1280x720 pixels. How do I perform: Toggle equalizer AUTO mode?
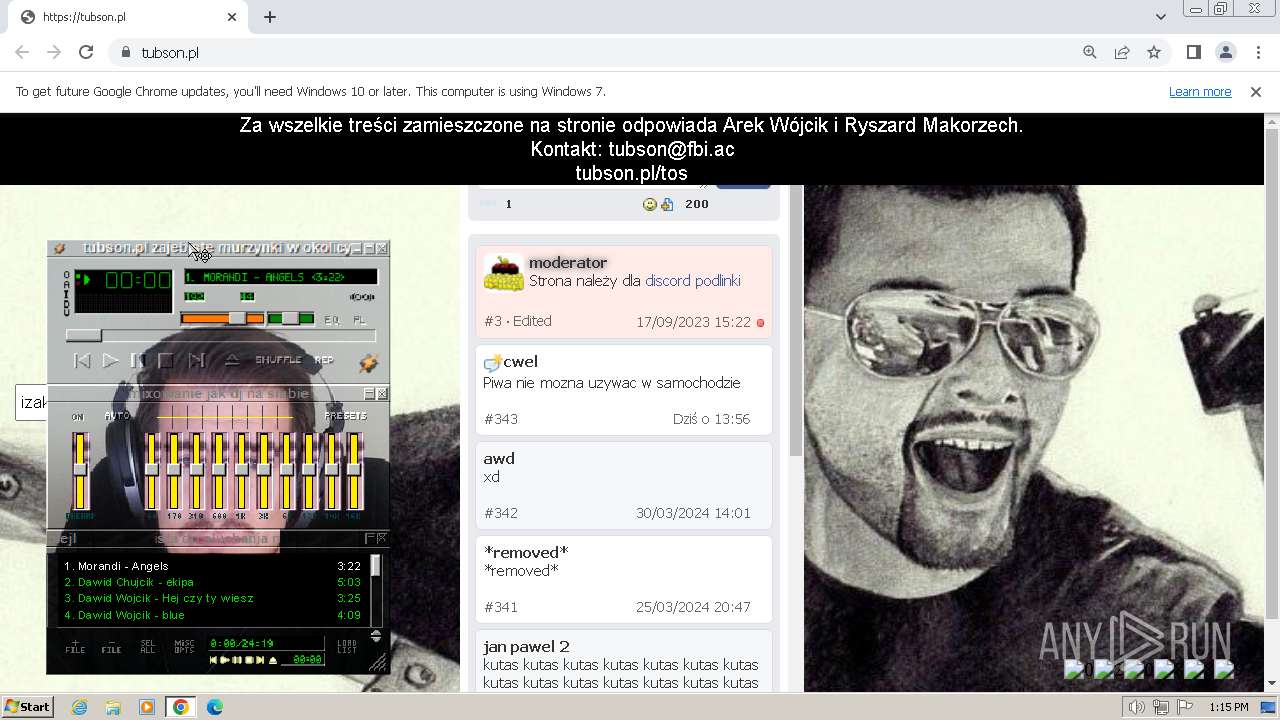117,416
